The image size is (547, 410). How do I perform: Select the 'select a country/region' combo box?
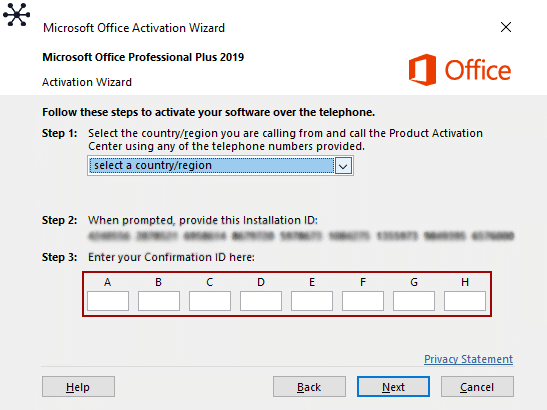[x=220, y=165]
